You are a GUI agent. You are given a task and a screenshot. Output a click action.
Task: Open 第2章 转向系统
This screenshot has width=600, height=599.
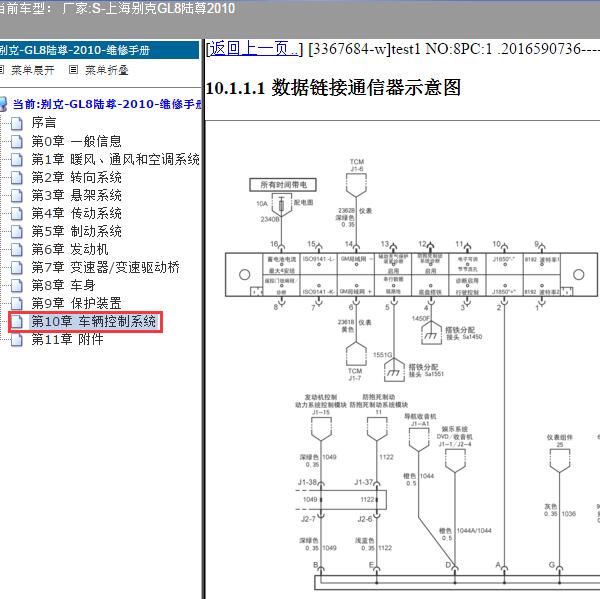point(77,177)
